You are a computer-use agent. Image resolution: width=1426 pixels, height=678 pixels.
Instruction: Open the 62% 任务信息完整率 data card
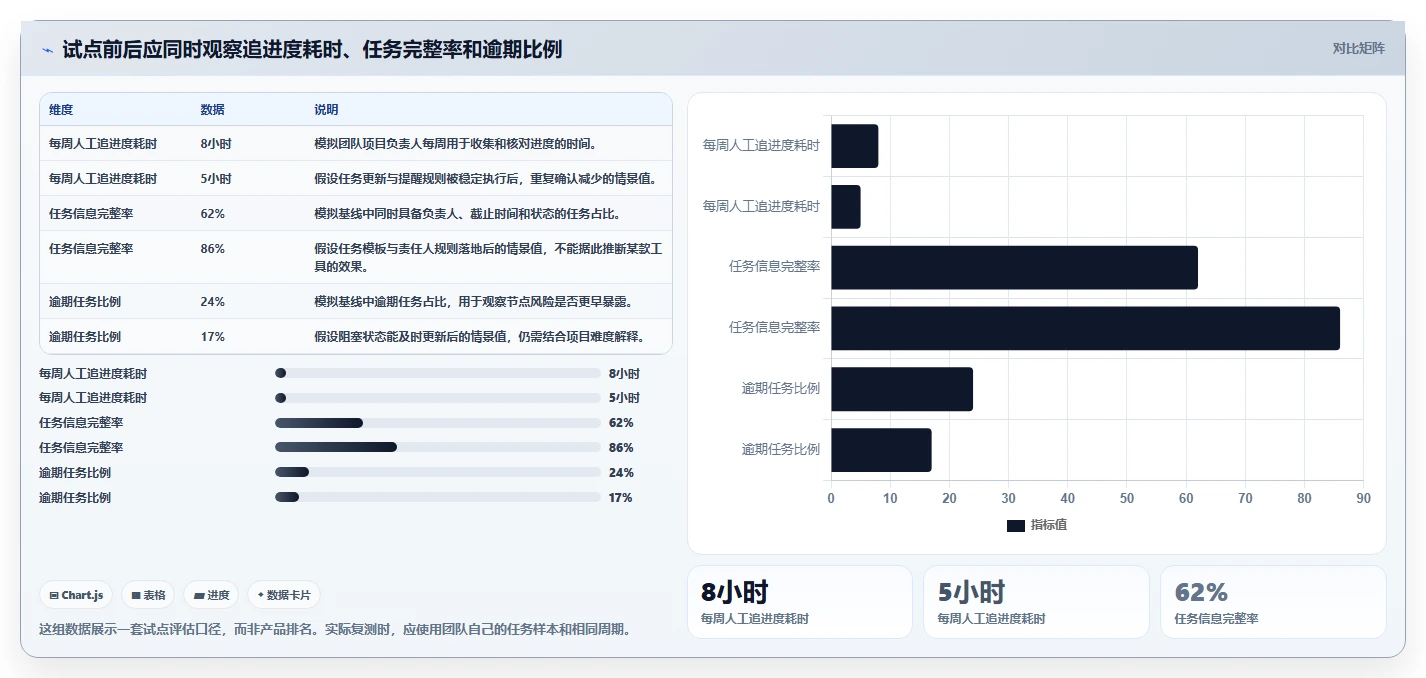[1273, 602]
